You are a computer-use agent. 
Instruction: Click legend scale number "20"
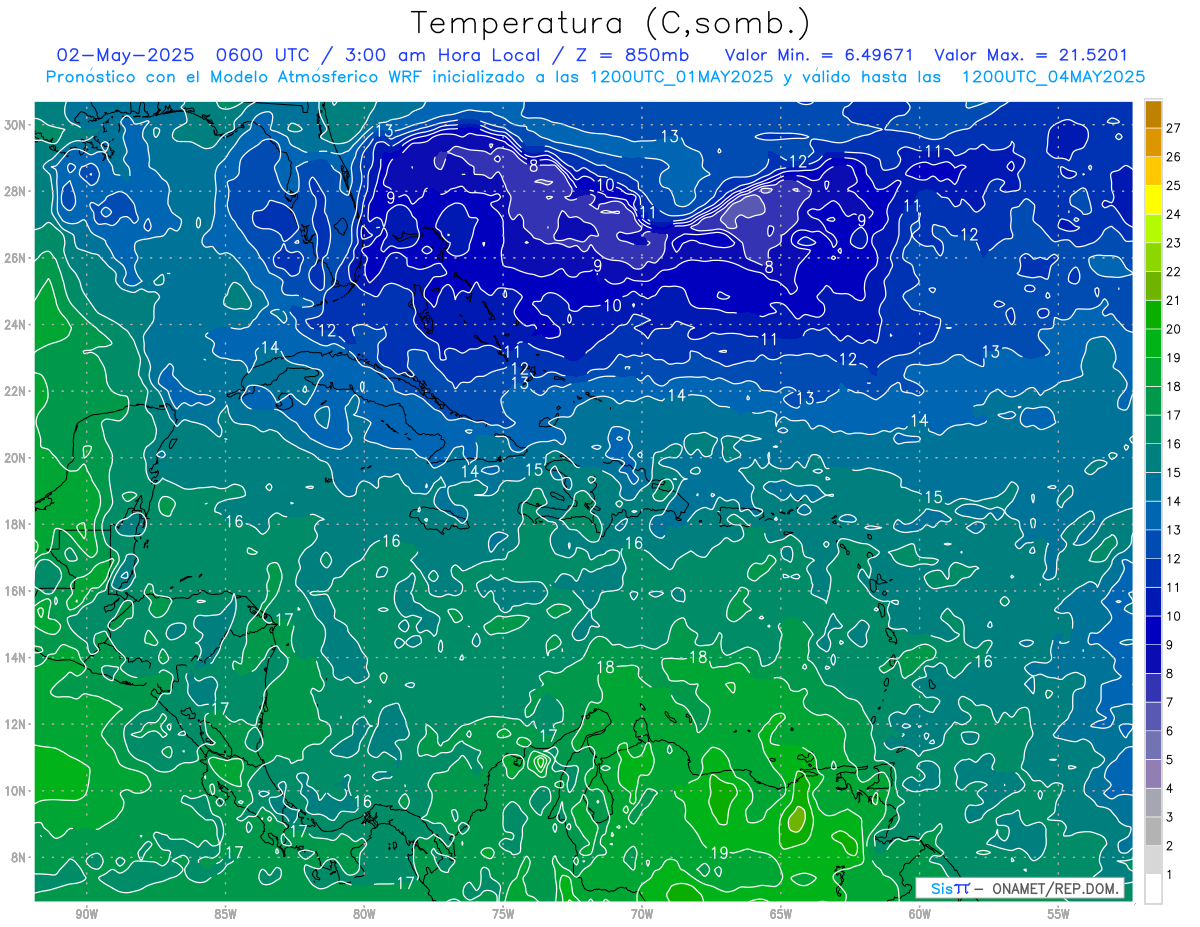(x=1174, y=329)
